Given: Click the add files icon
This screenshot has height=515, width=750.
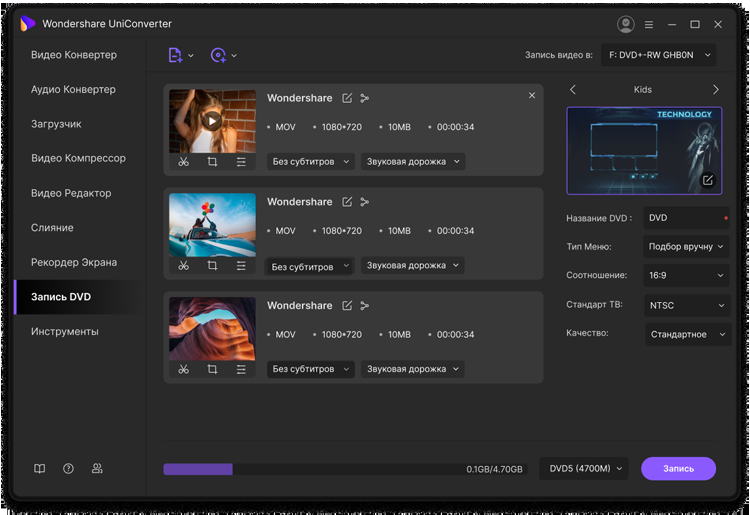Looking at the screenshot, I should 175,55.
